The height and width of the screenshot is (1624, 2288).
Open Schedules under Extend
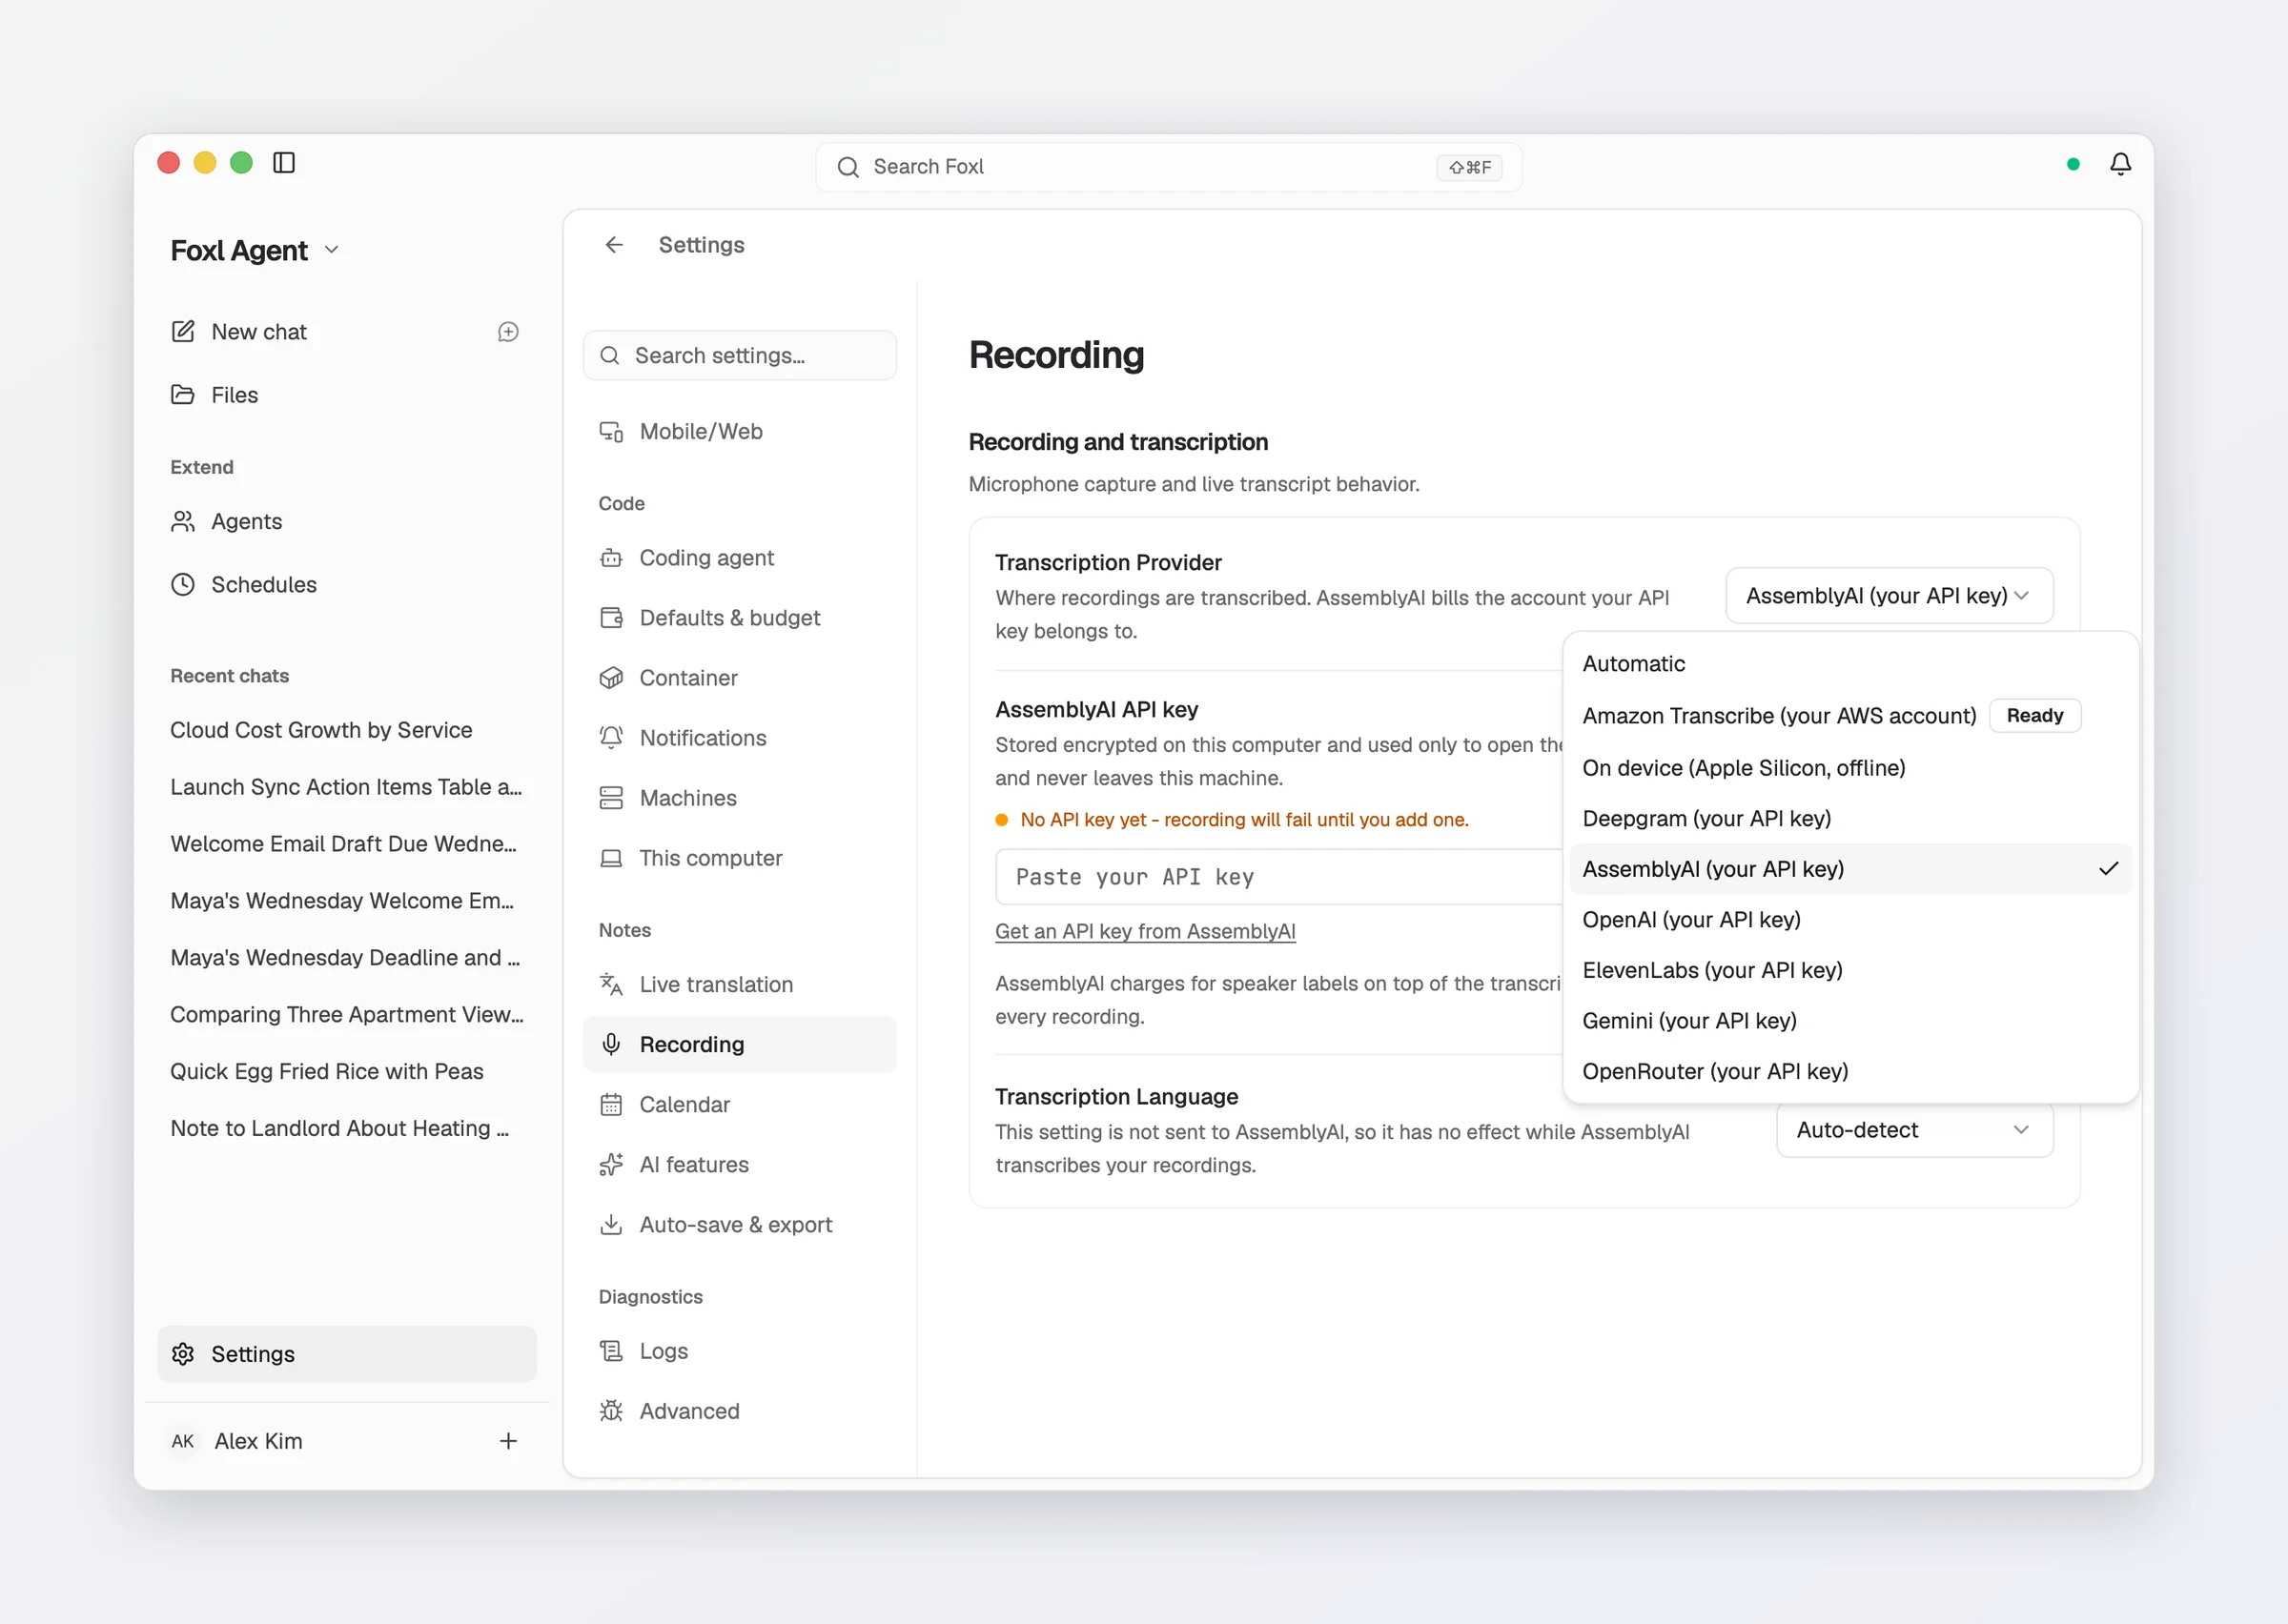pos(347,585)
